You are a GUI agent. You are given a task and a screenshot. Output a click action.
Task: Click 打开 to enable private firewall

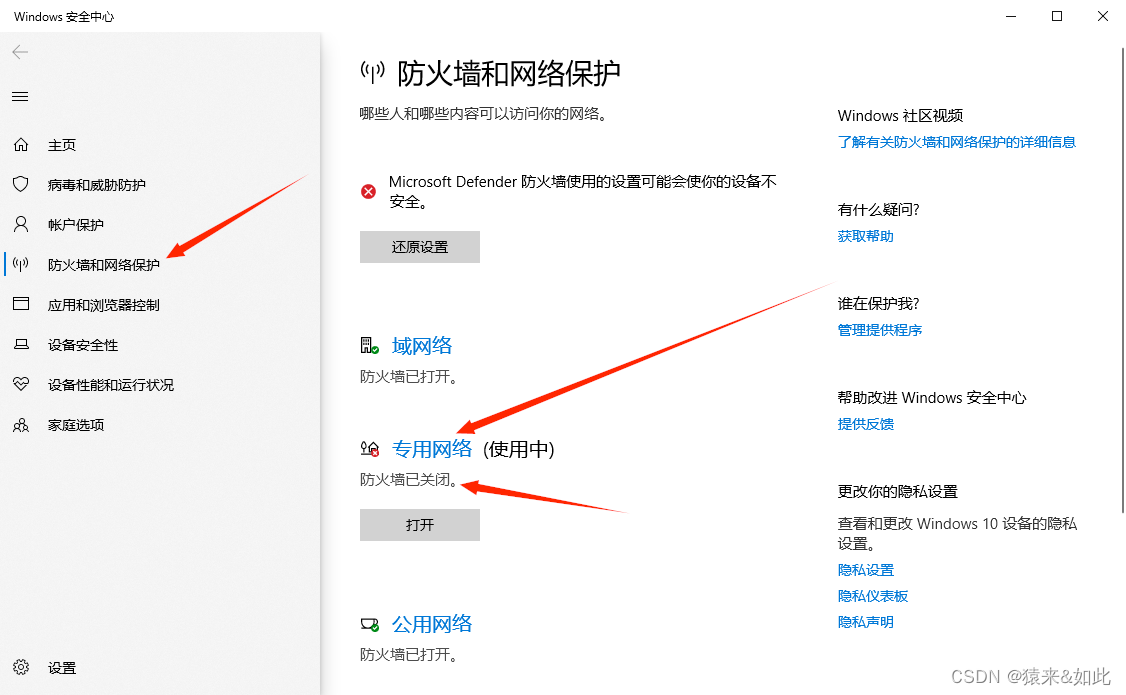(x=419, y=525)
